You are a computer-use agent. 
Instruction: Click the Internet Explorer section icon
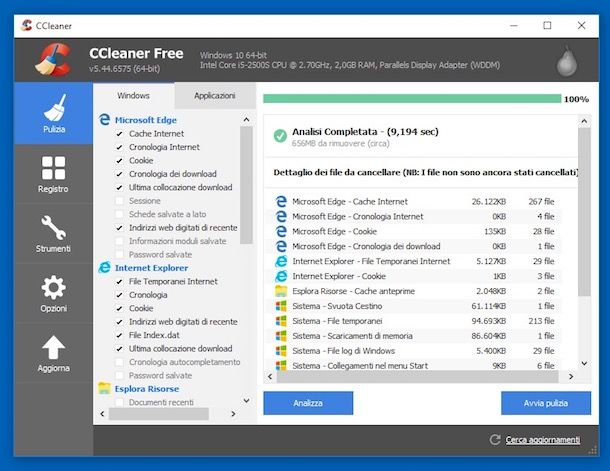[104, 268]
